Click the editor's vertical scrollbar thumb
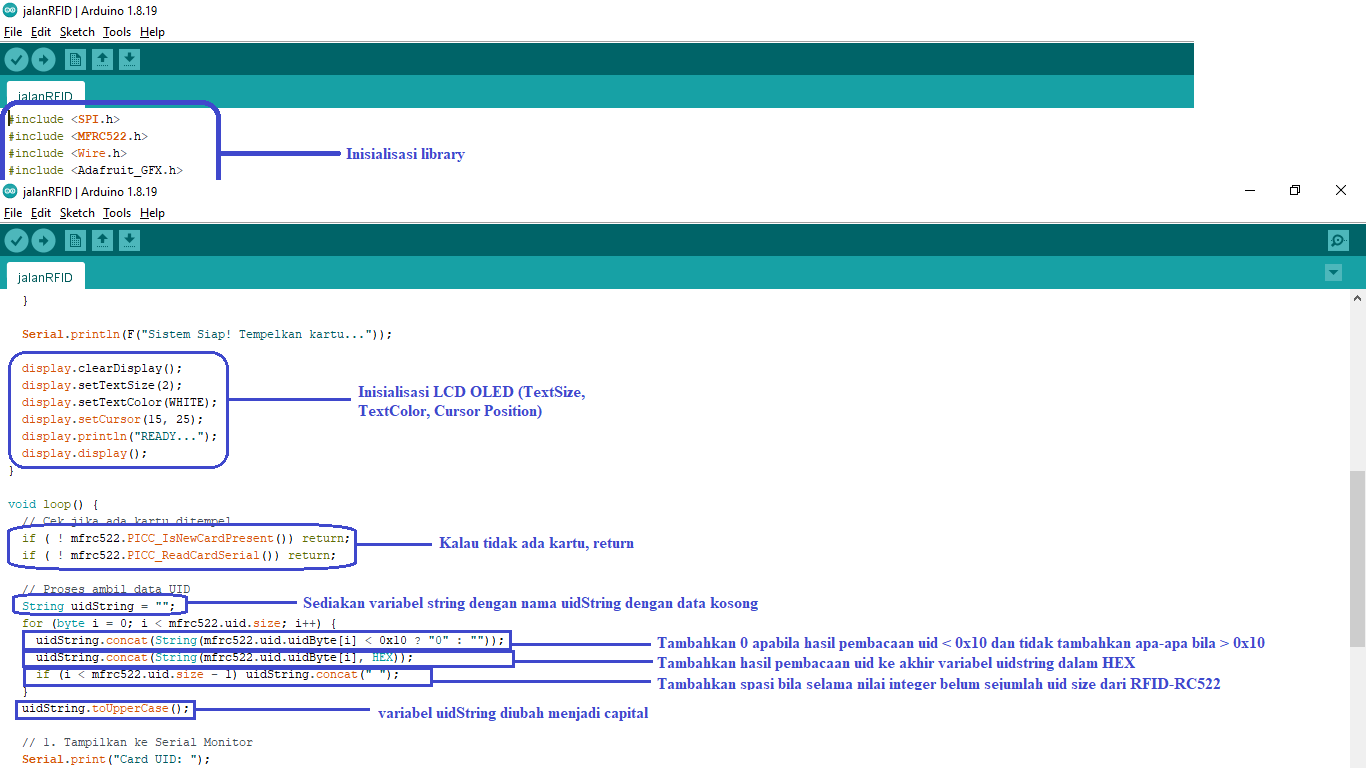 tap(1357, 558)
